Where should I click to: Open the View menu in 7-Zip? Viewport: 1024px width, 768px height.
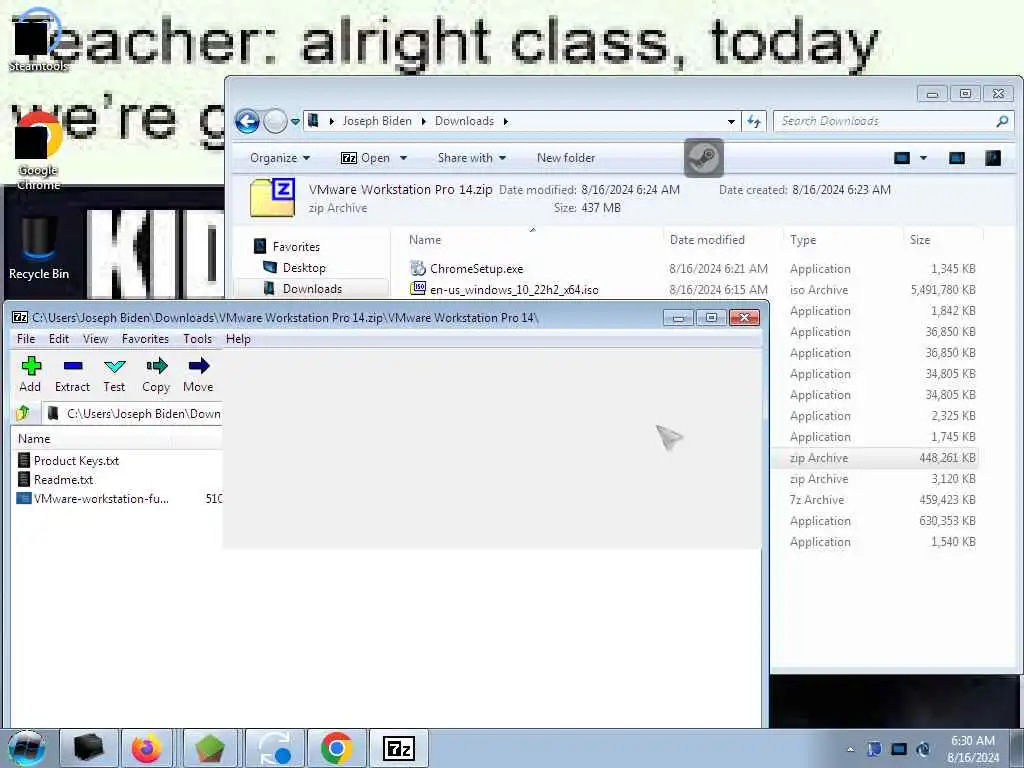point(95,338)
